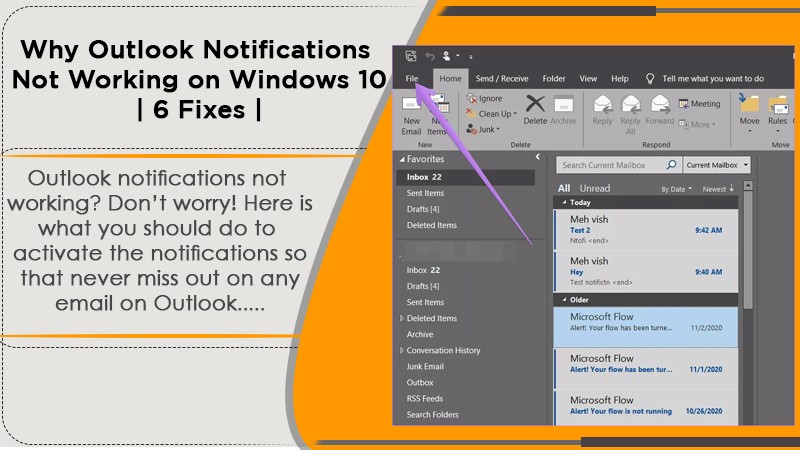This screenshot has height=450, width=800.
Task: Open the Folder ribbon tab
Action: click(554, 79)
